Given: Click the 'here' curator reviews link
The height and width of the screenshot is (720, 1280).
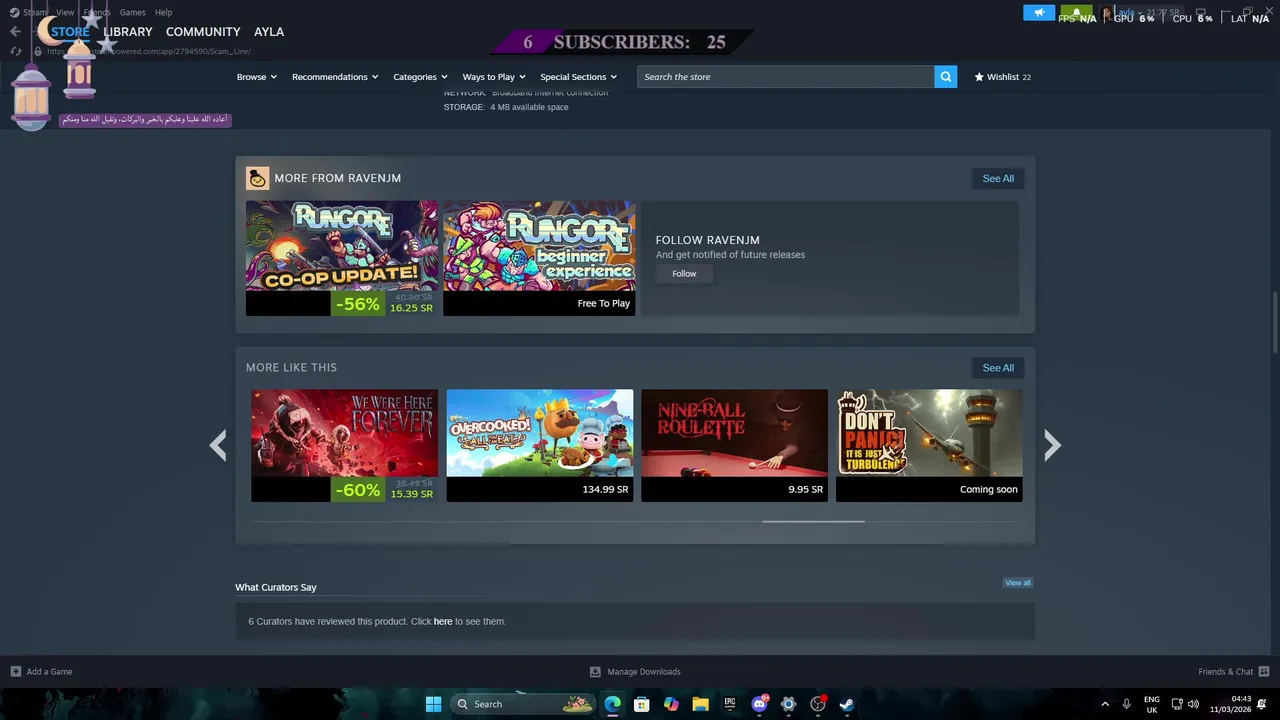Looking at the screenshot, I should pyautogui.click(x=443, y=621).
